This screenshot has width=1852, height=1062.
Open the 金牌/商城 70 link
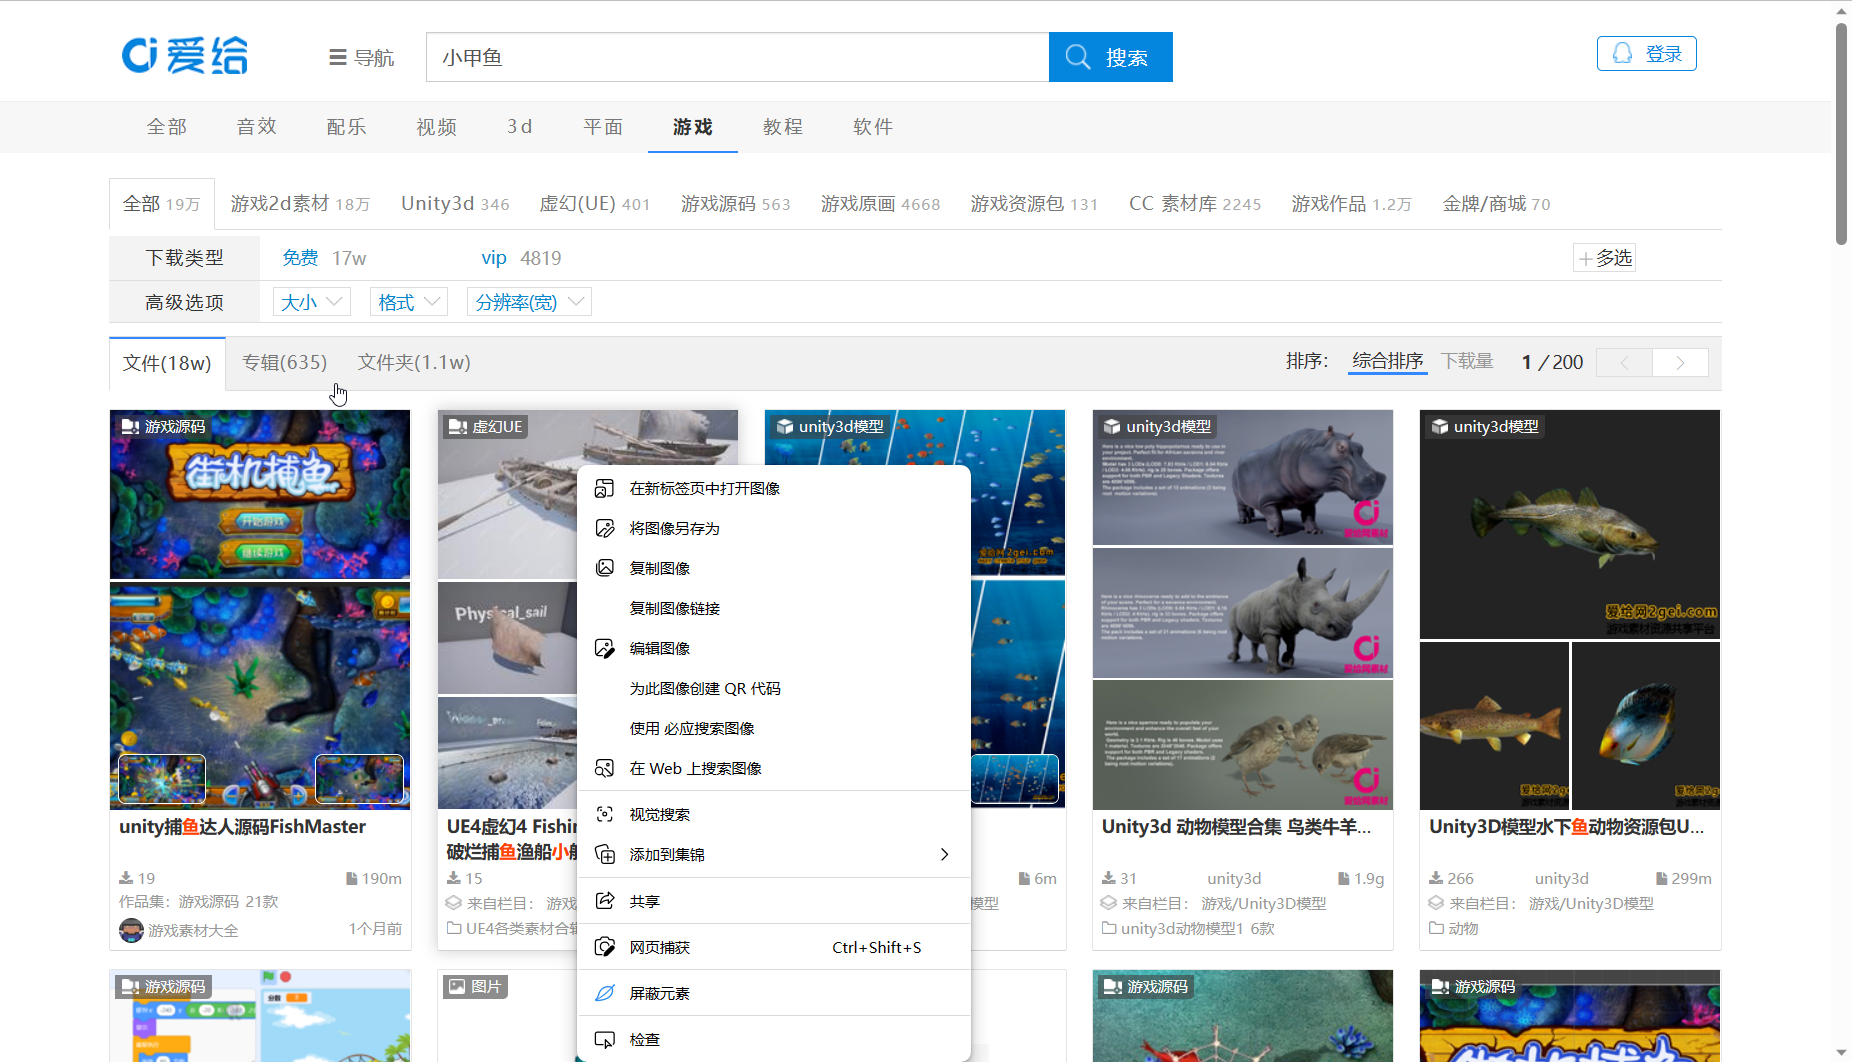(x=1496, y=204)
